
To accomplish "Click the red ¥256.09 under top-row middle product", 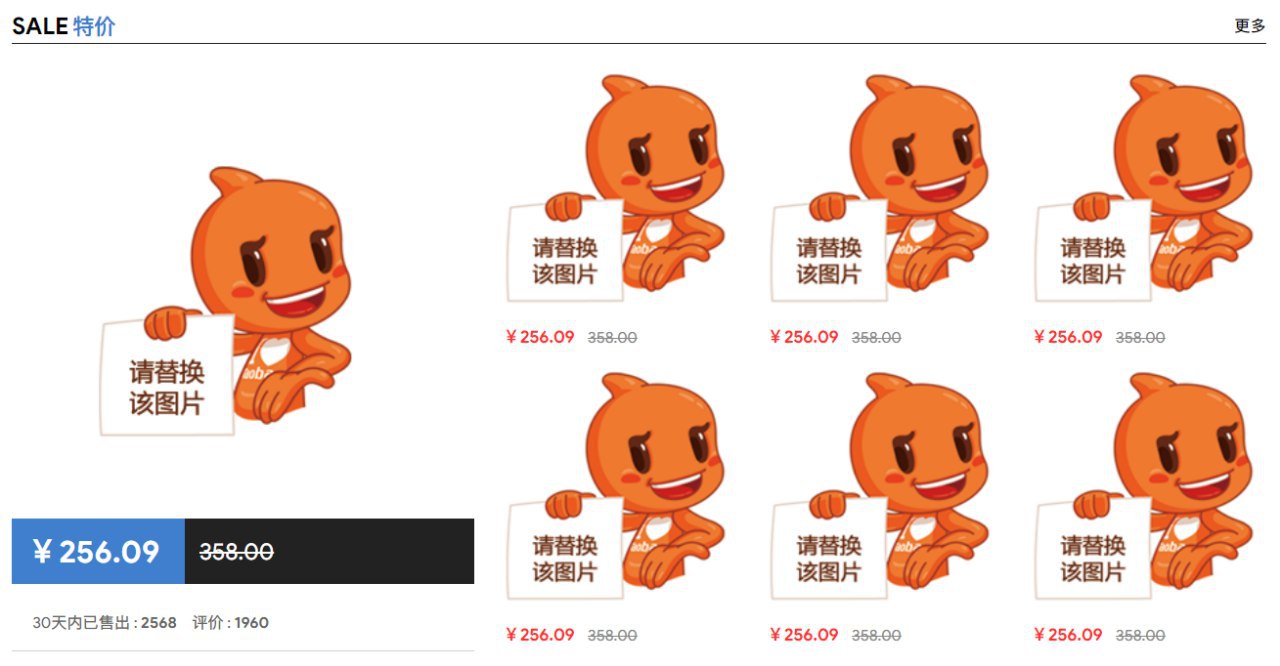I will coord(804,337).
